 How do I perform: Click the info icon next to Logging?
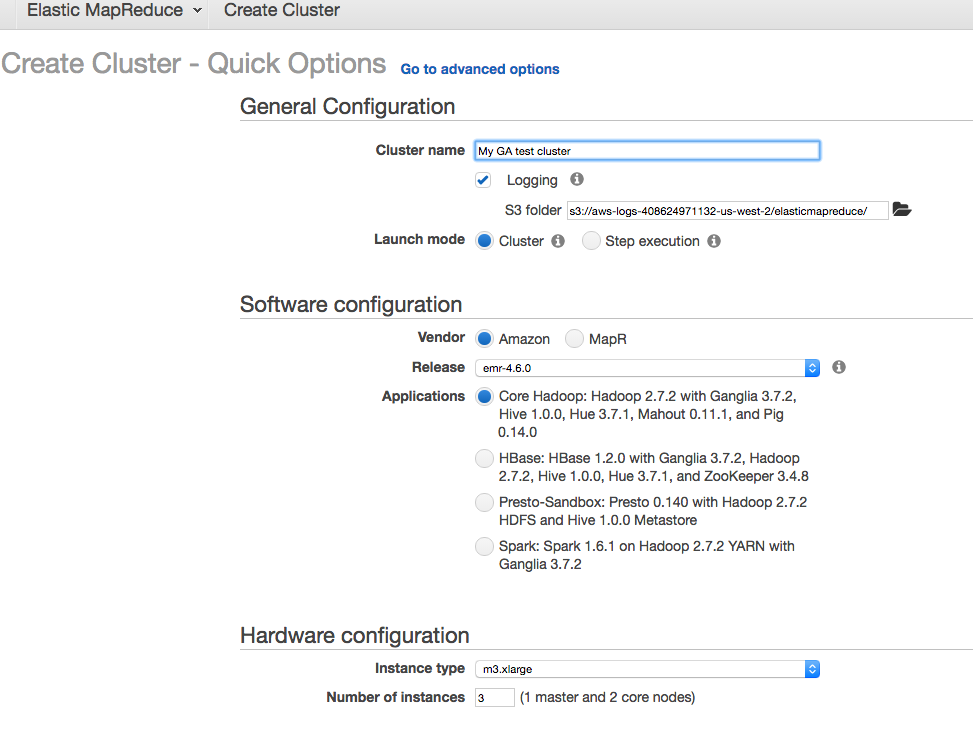click(x=576, y=180)
